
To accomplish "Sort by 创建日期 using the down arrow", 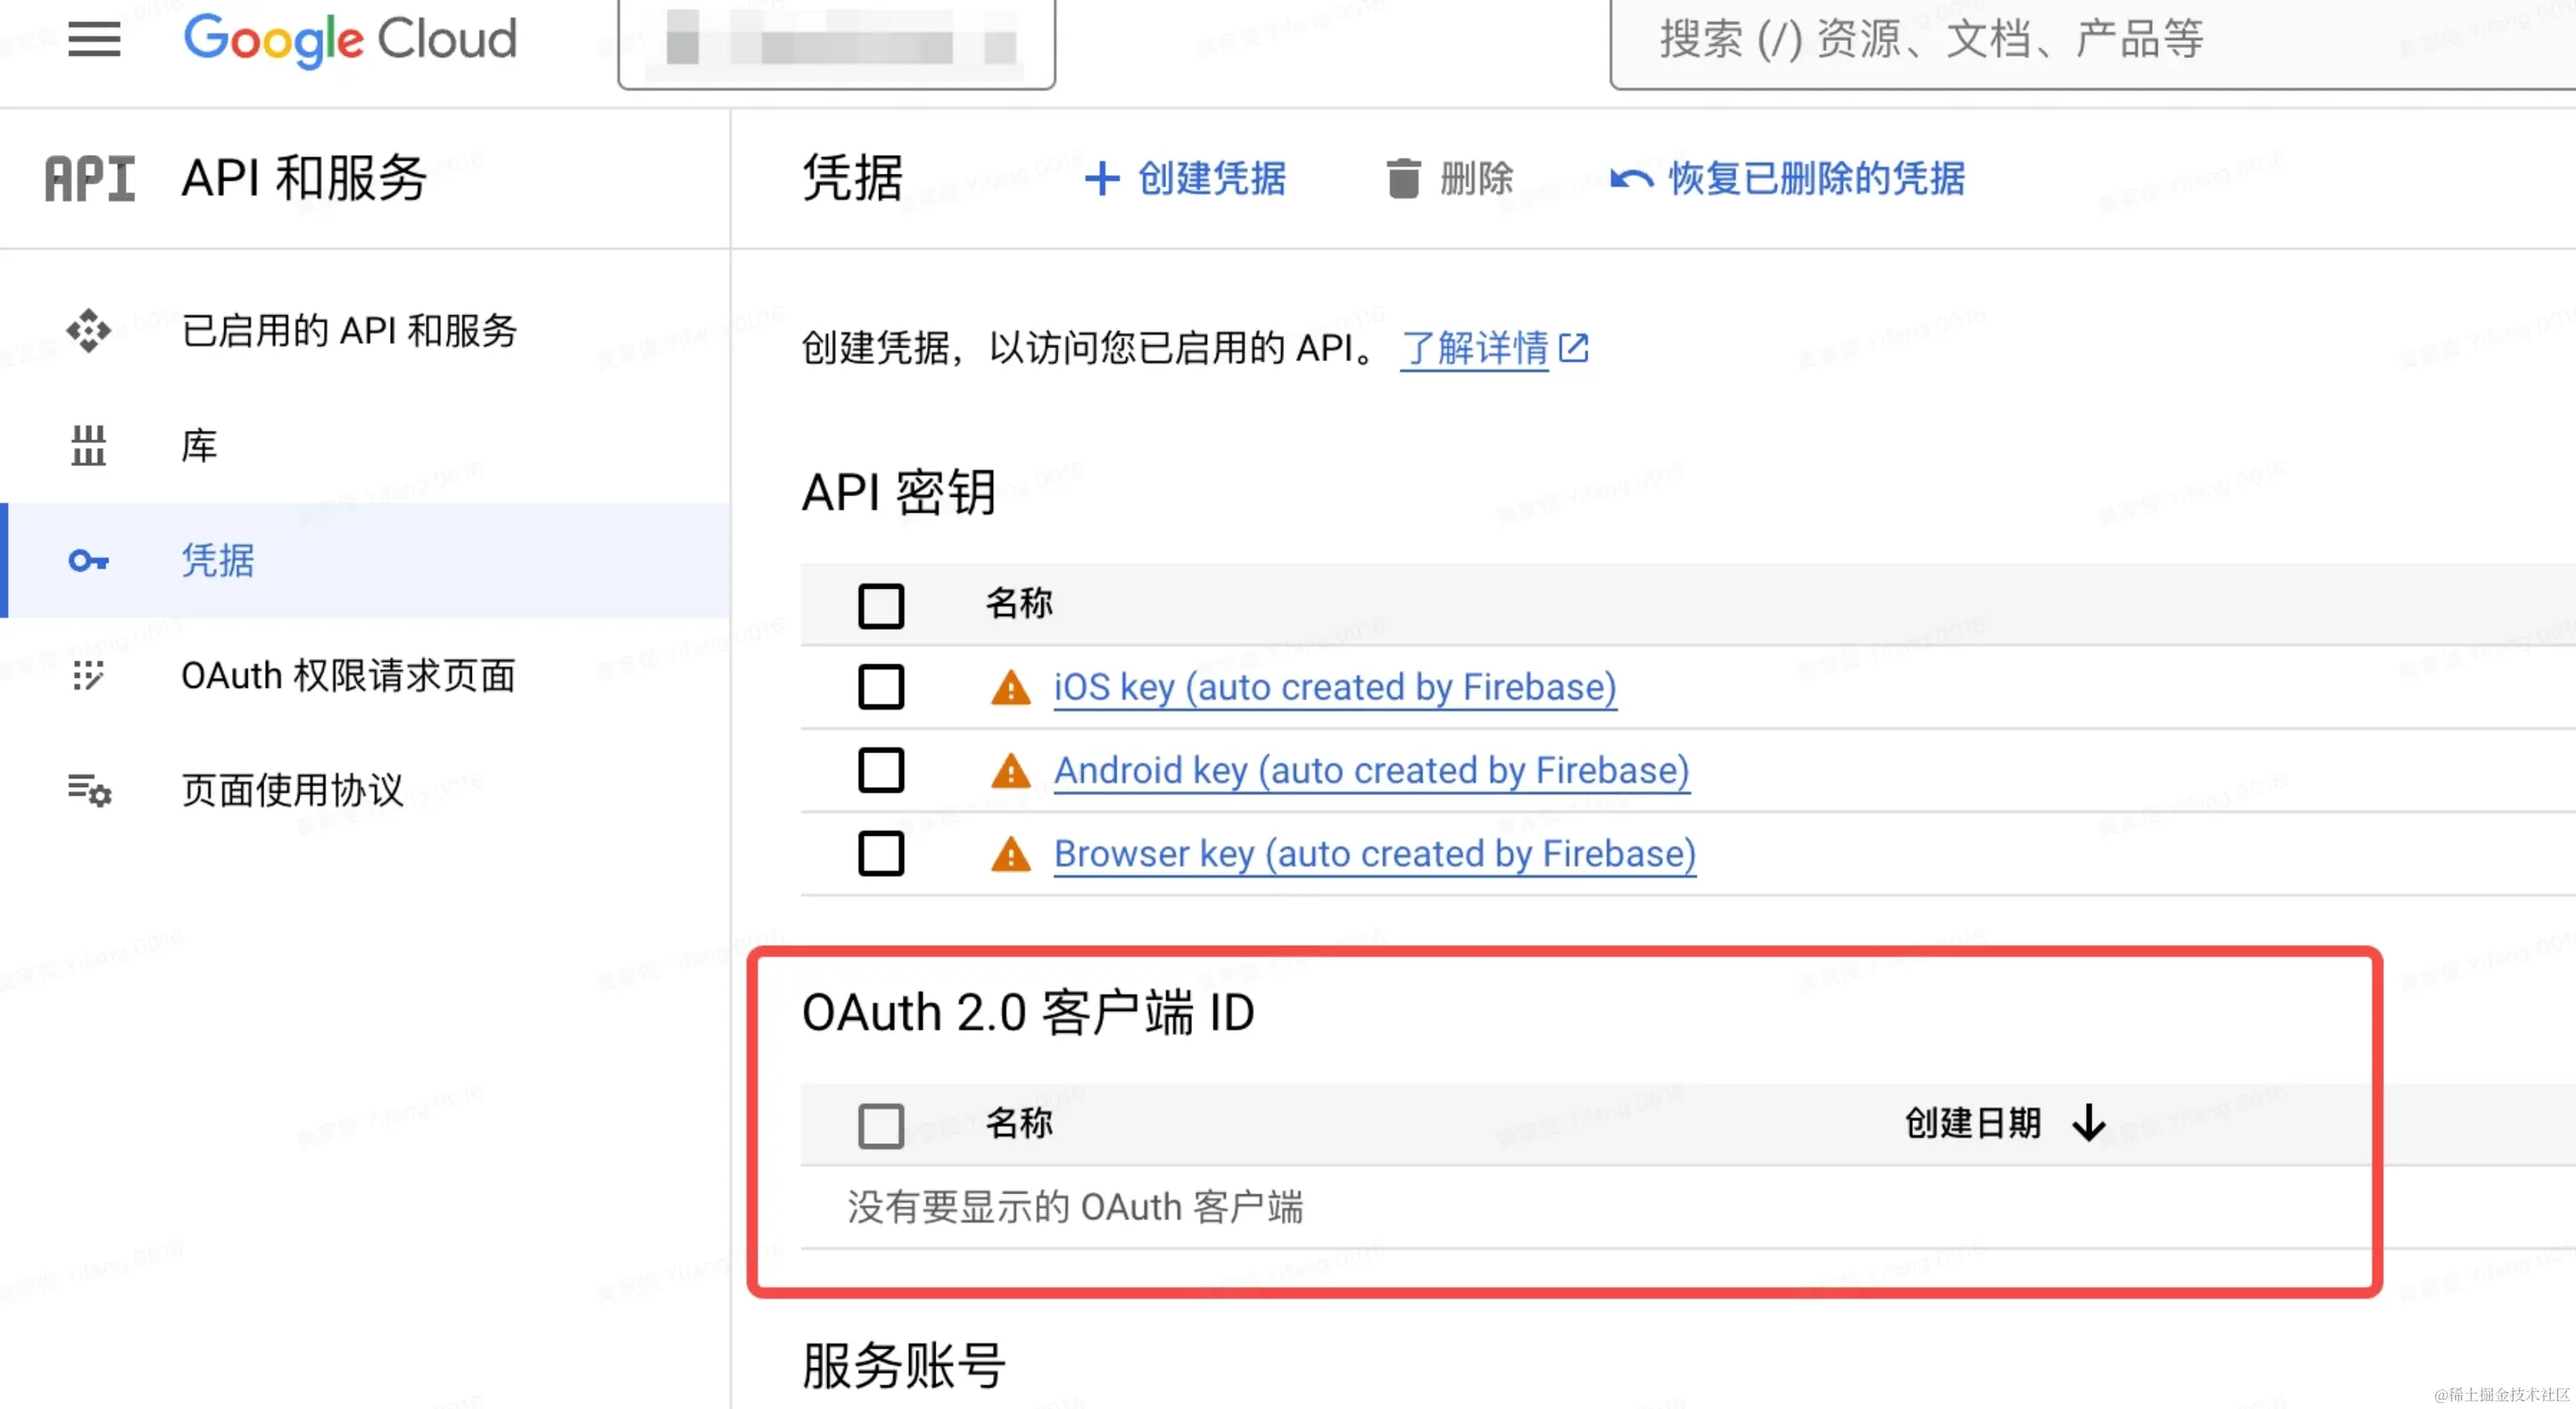I will [2088, 1122].
